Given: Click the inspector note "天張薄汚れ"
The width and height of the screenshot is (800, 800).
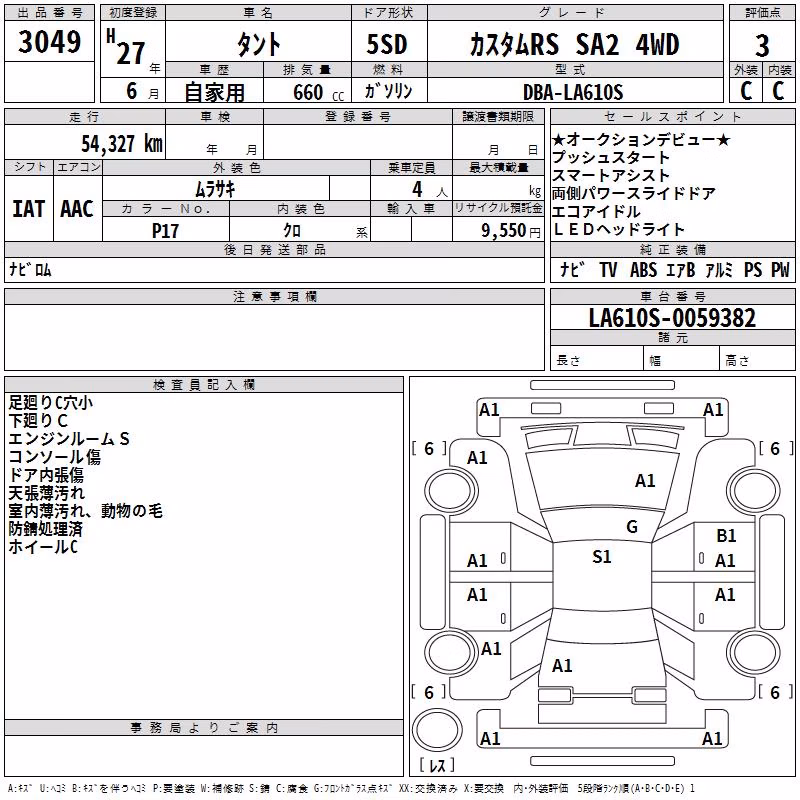Looking at the screenshot, I should click(x=46, y=493).
